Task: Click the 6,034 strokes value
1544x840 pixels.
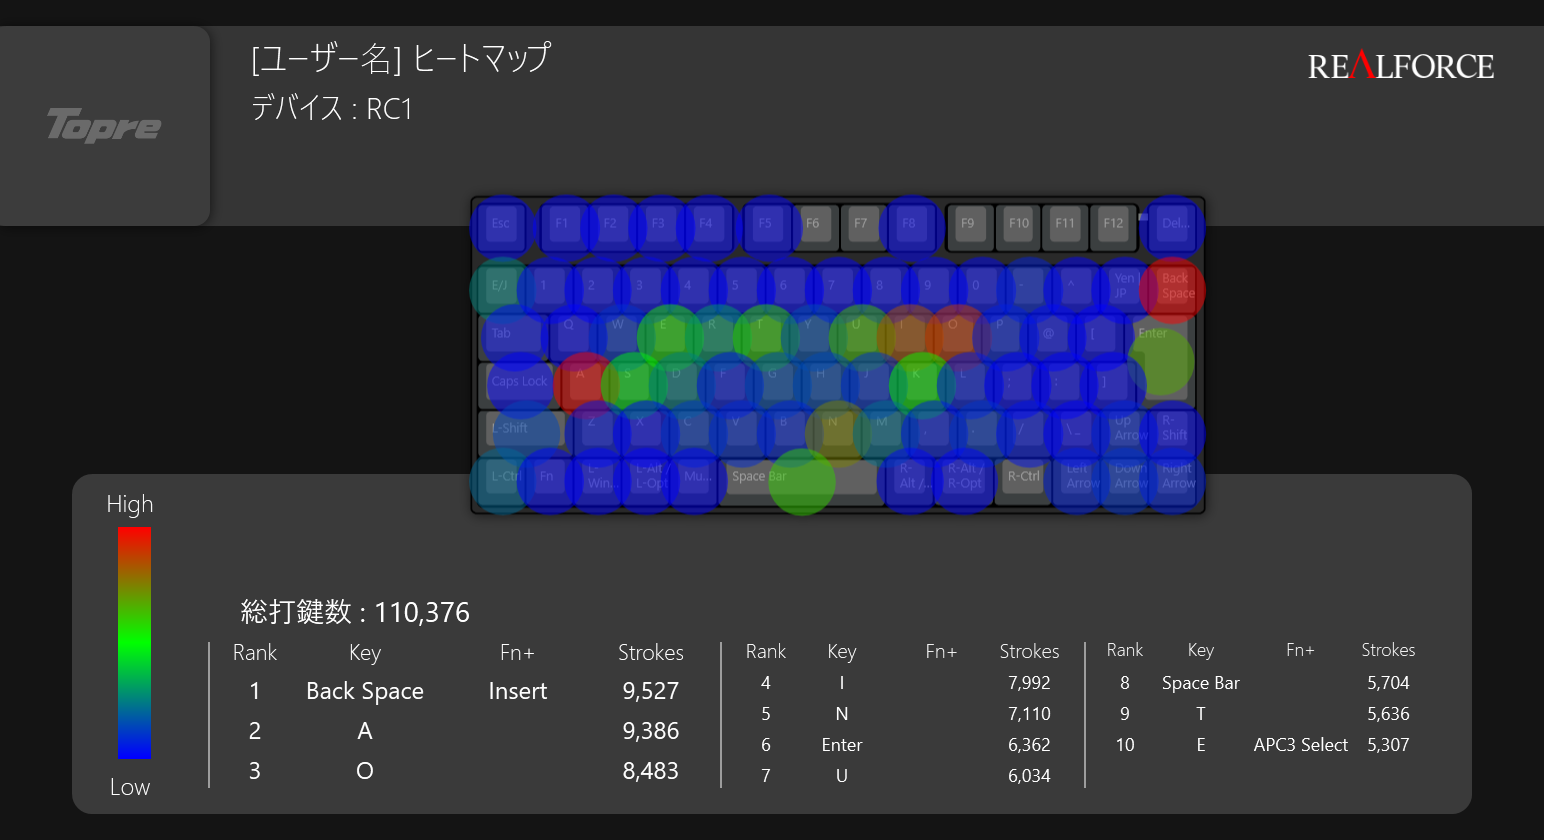Action: coord(1029,776)
